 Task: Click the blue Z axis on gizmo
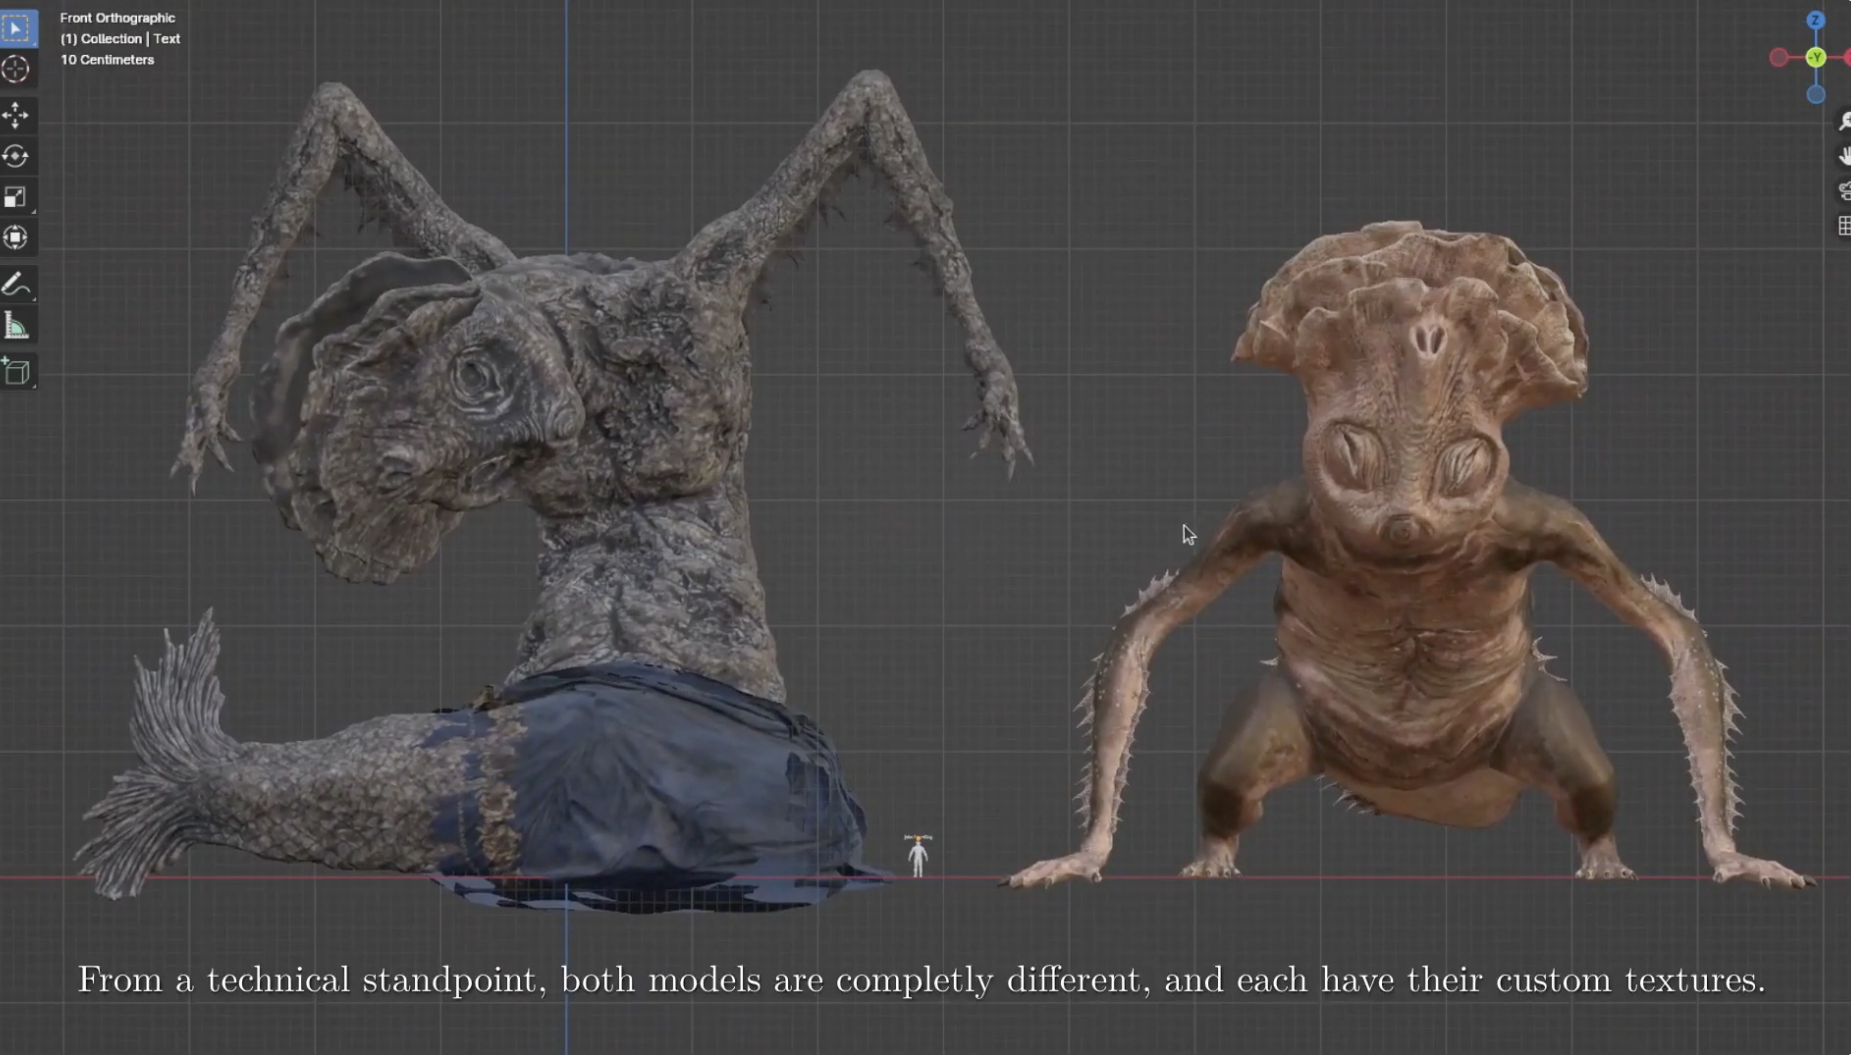pyautogui.click(x=1816, y=20)
